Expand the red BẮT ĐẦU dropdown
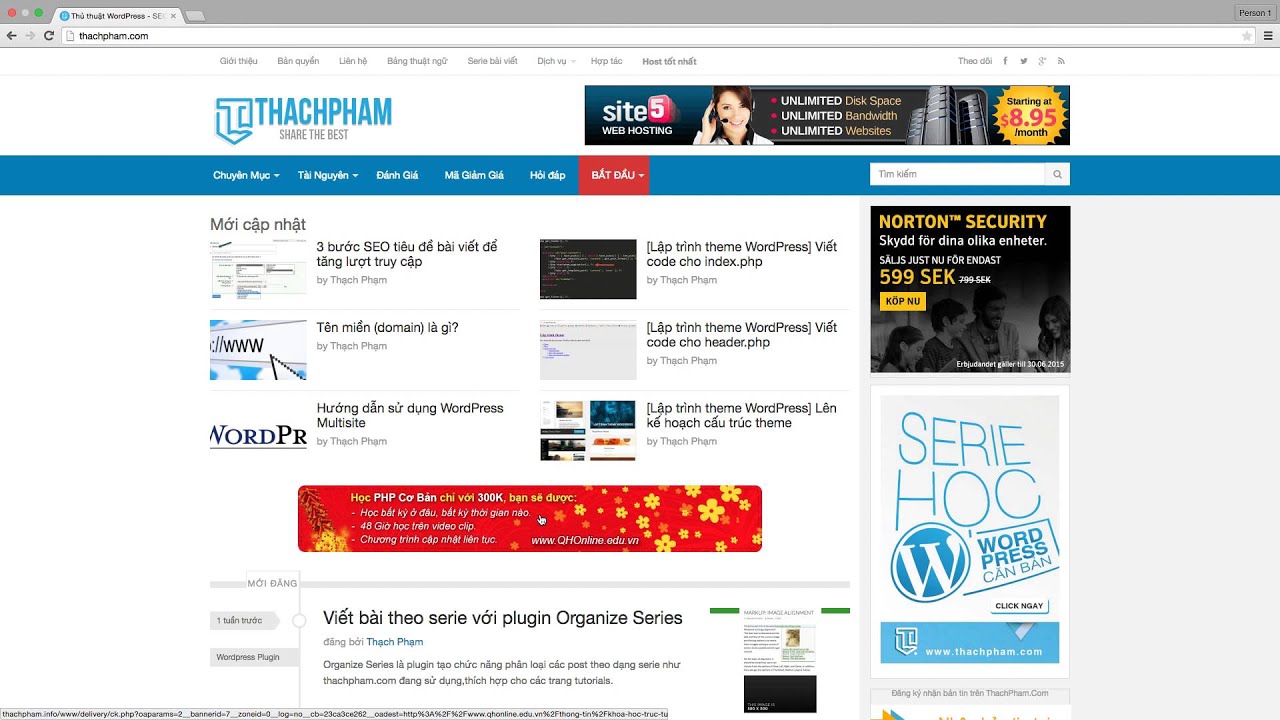The image size is (1280, 720). [614, 175]
